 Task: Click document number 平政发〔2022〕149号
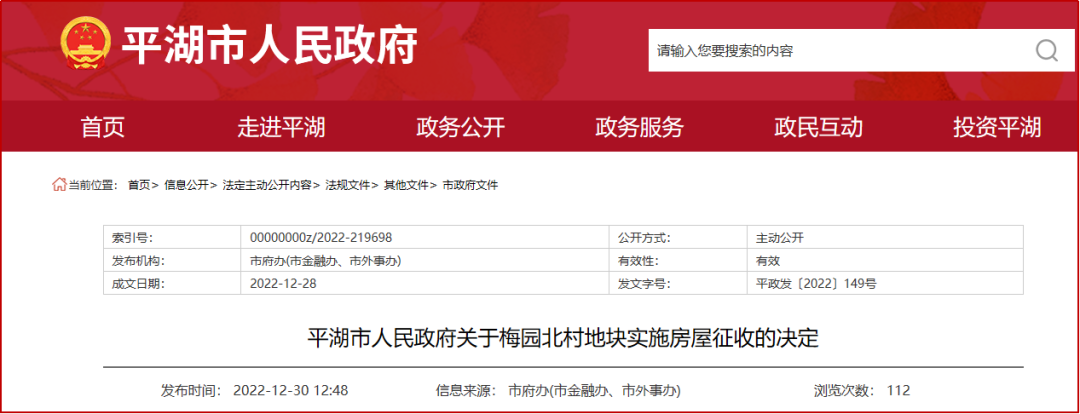[816, 283]
